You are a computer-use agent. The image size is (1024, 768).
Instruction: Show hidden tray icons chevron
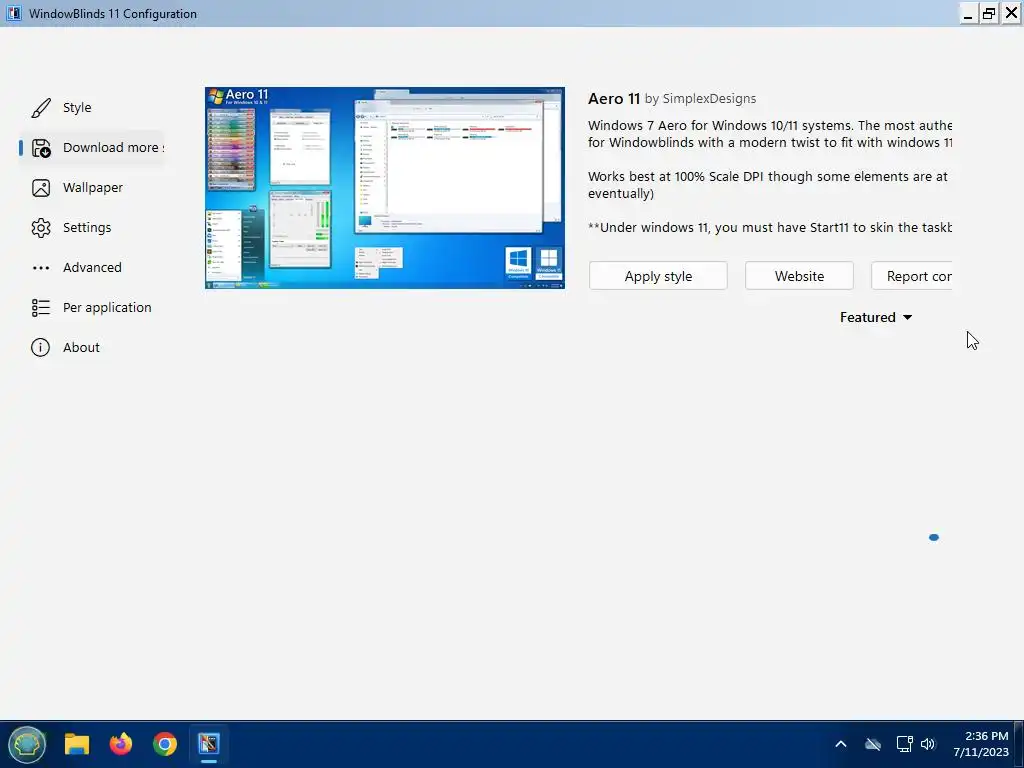click(x=840, y=744)
